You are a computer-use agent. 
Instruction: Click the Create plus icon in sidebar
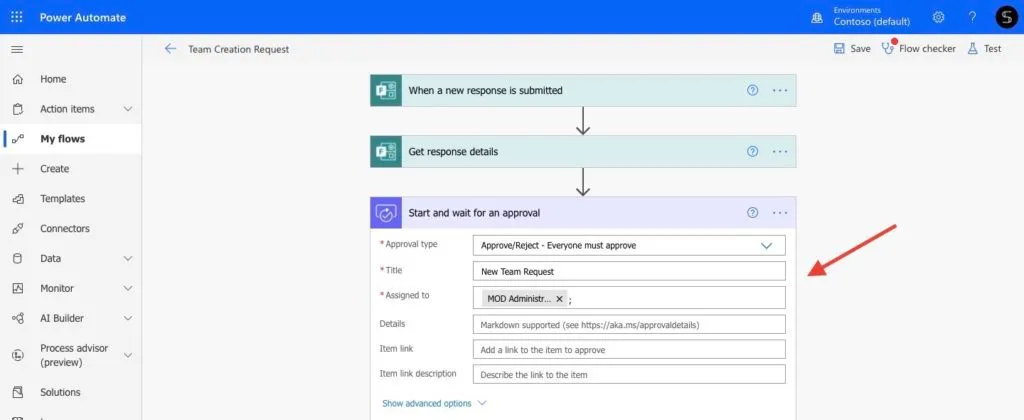pos(18,169)
